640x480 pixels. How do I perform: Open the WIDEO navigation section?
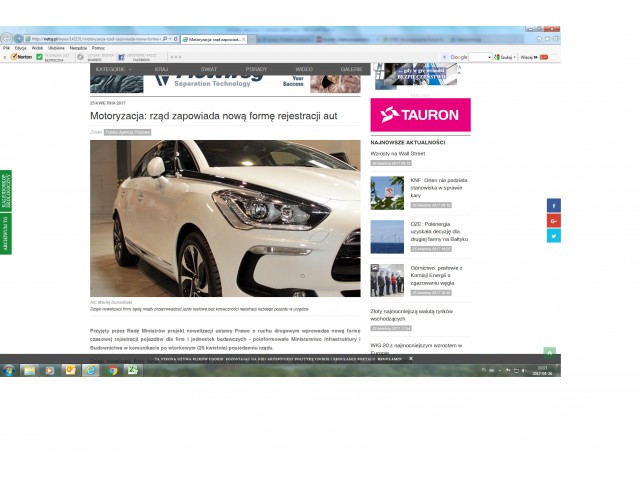304,70
